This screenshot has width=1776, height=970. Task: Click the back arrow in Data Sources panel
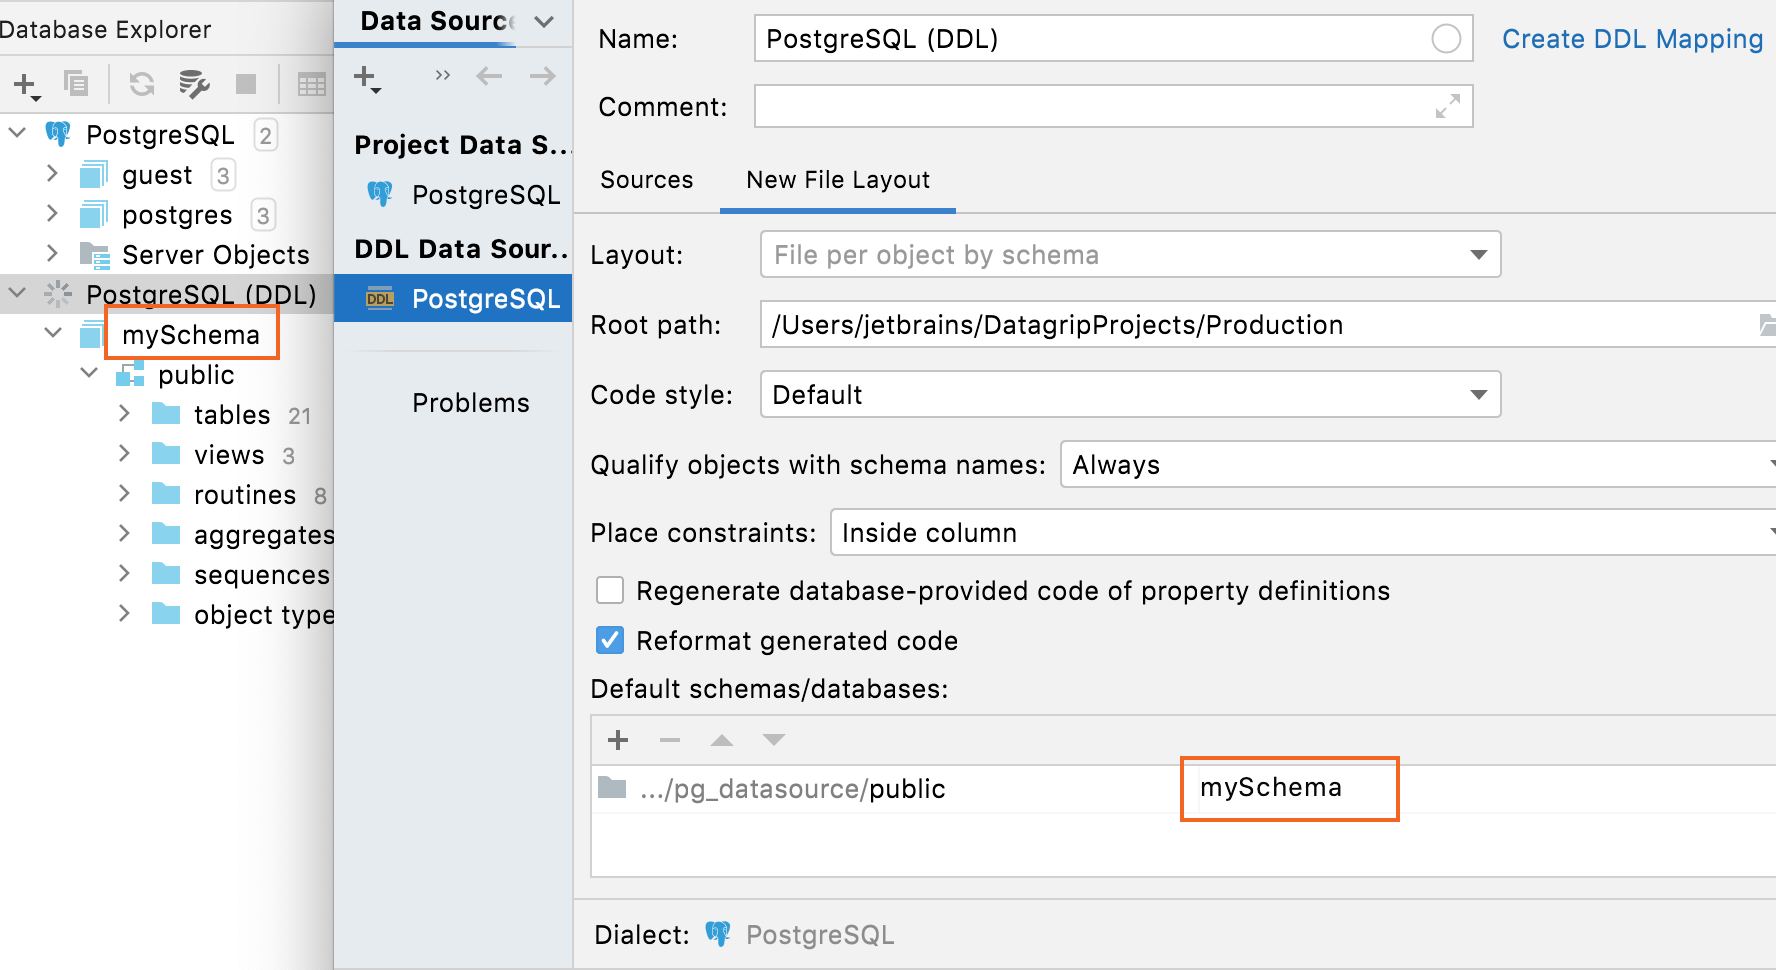[x=488, y=75]
